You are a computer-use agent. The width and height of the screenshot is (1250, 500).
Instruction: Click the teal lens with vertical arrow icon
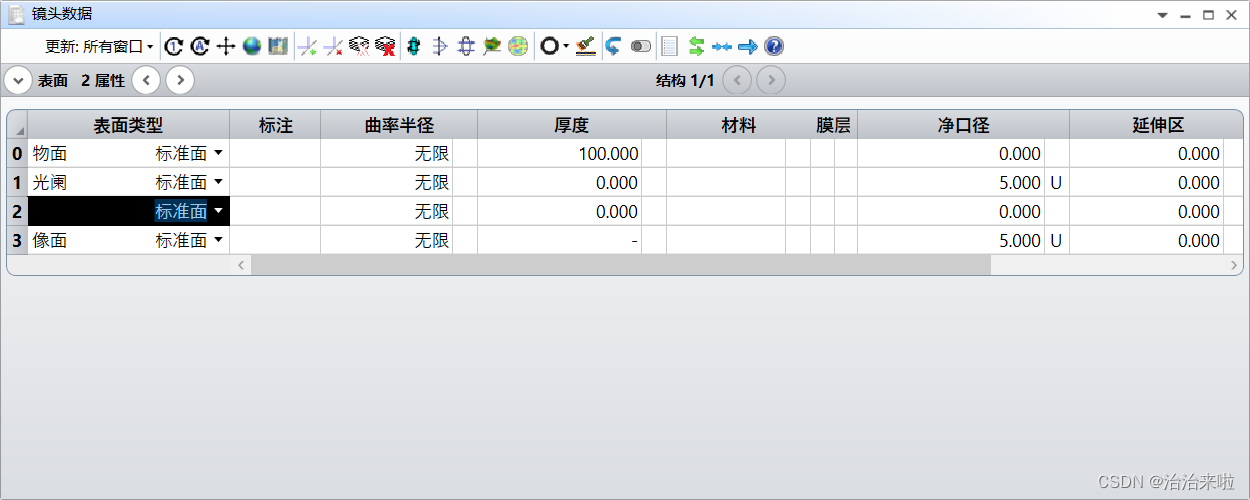coord(414,46)
